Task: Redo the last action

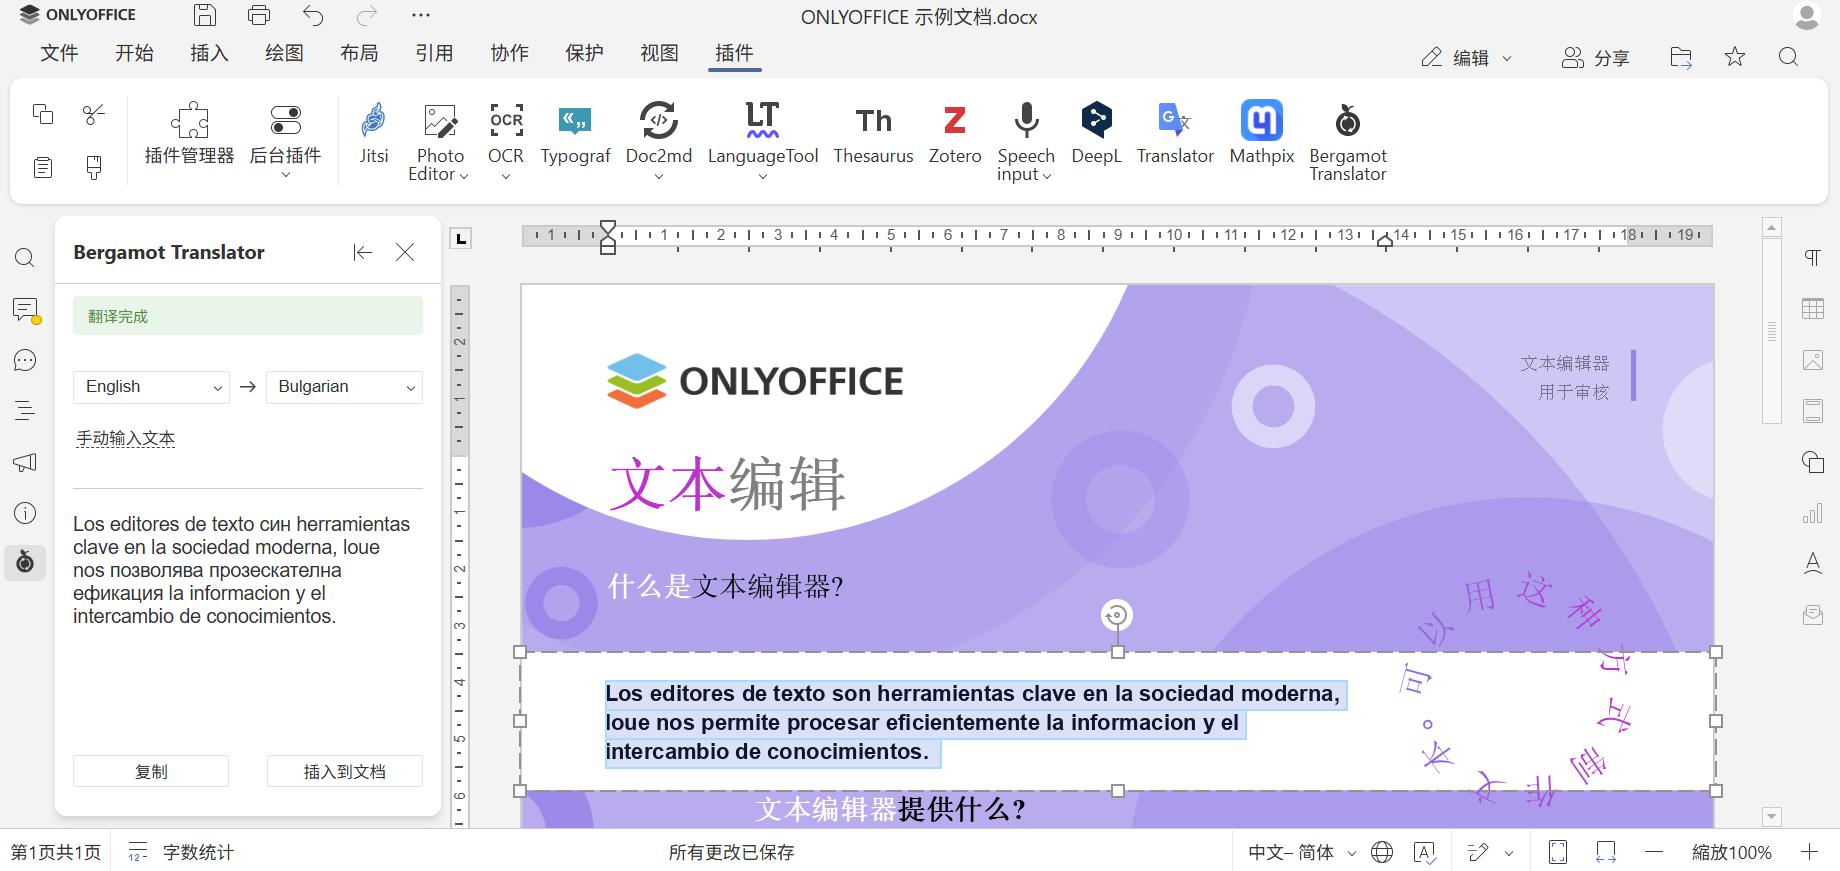Action: pyautogui.click(x=367, y=15)
